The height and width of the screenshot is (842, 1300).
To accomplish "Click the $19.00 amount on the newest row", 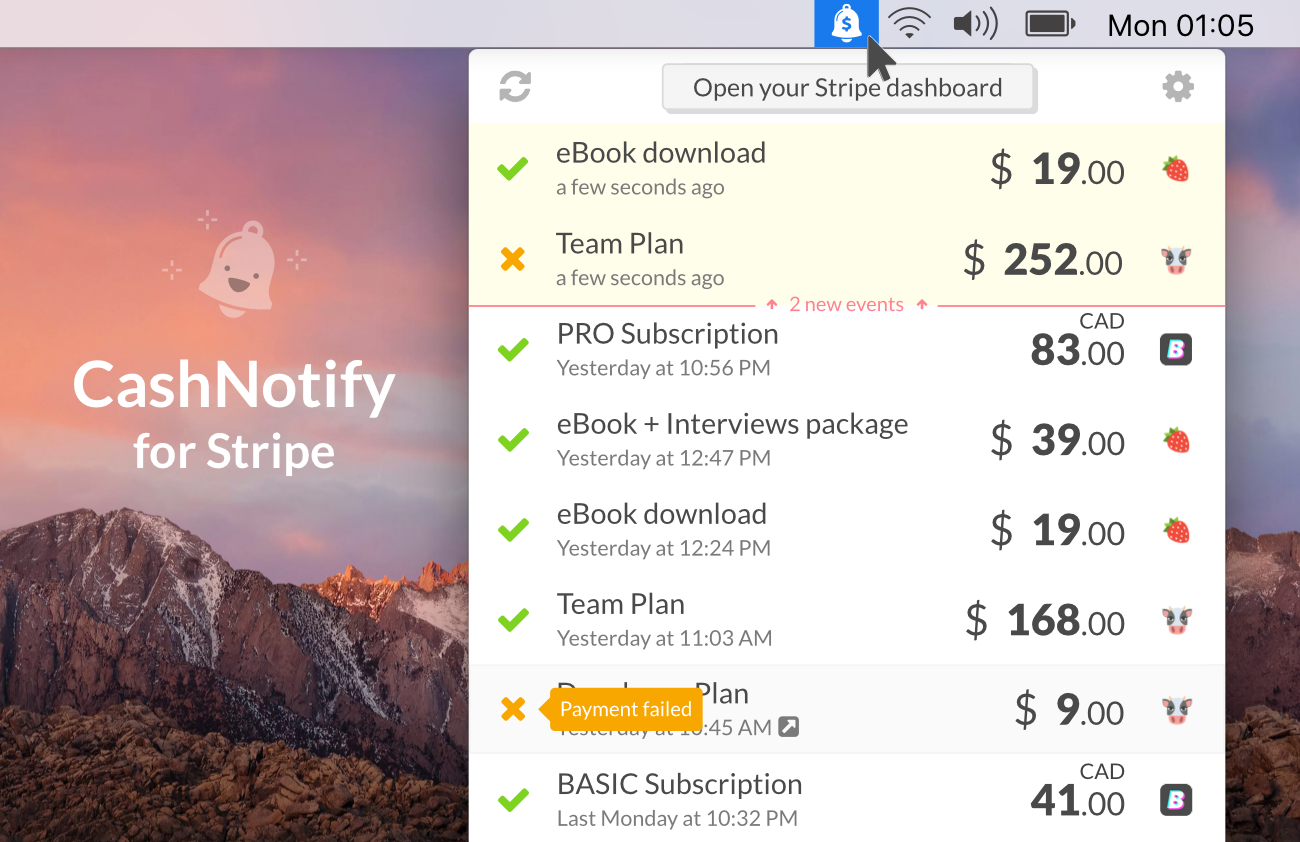I will (x=1057, y=170).
